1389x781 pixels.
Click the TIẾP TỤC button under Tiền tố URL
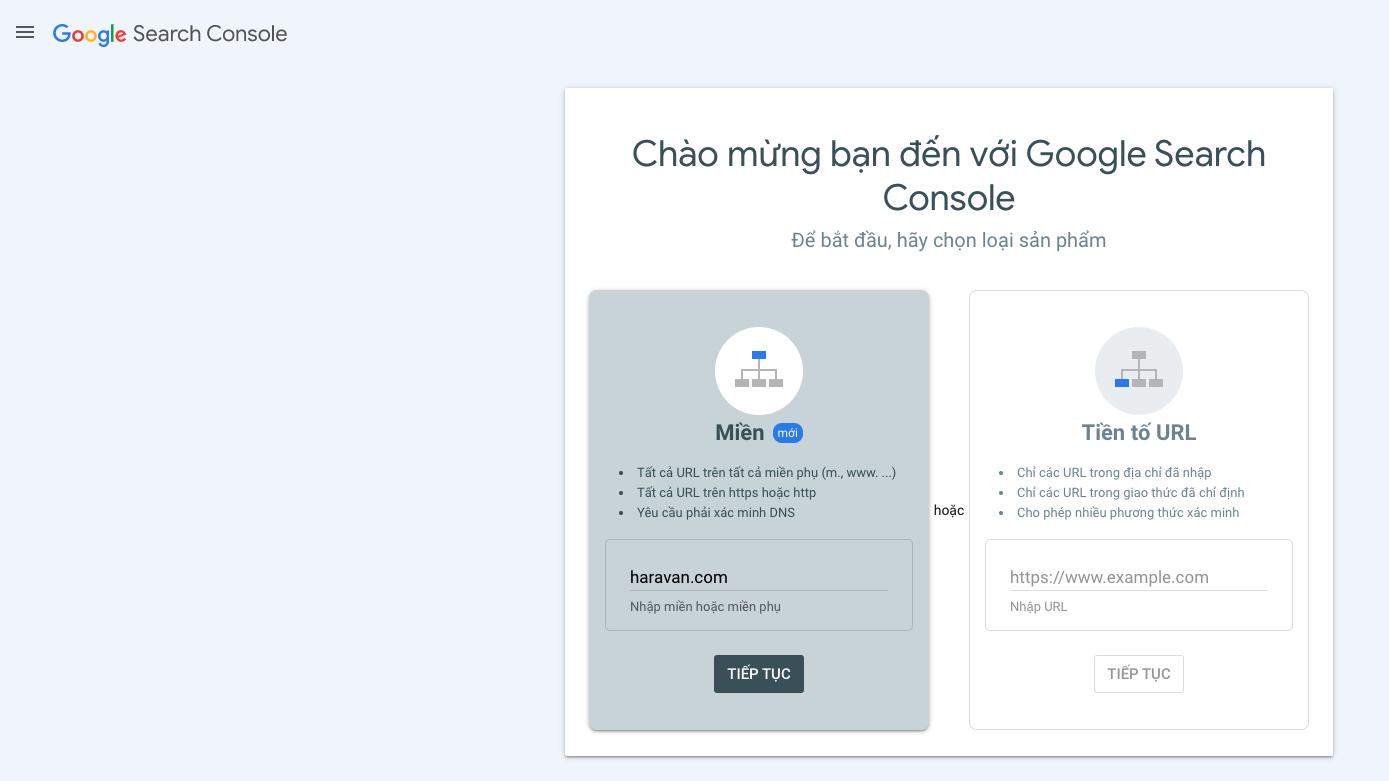[x=1139, y=674]
